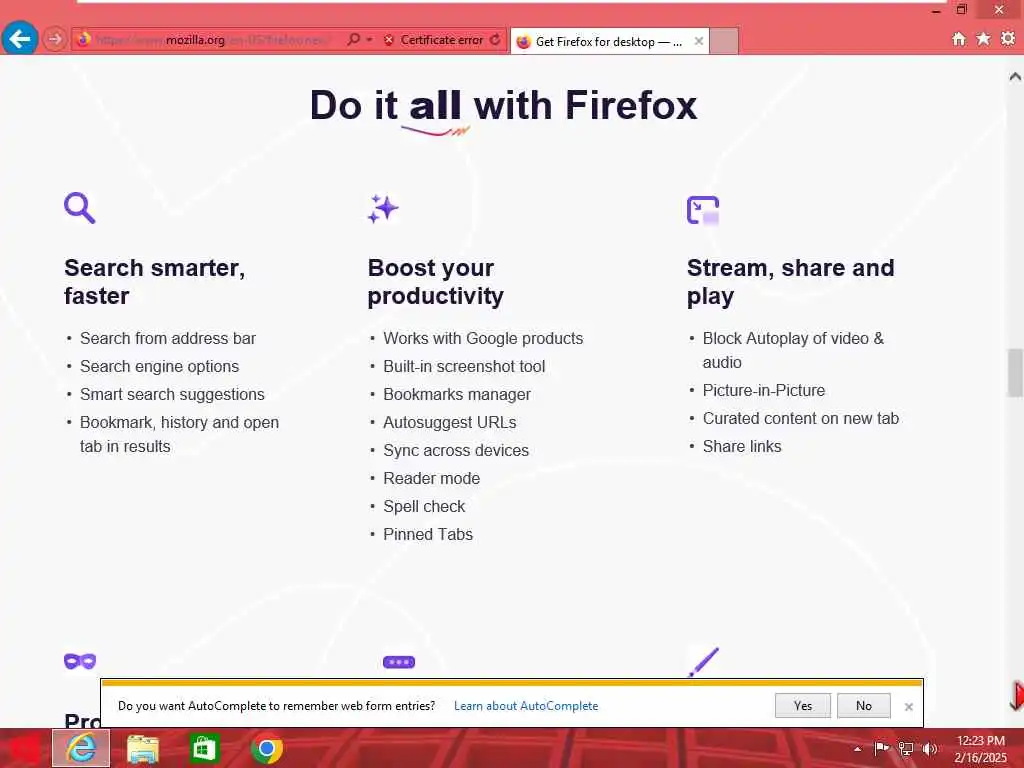Click 'Sync across devices' list item
Image resolution: width=1024 pixels, height=768 pixels.
[x=456, y=451]
